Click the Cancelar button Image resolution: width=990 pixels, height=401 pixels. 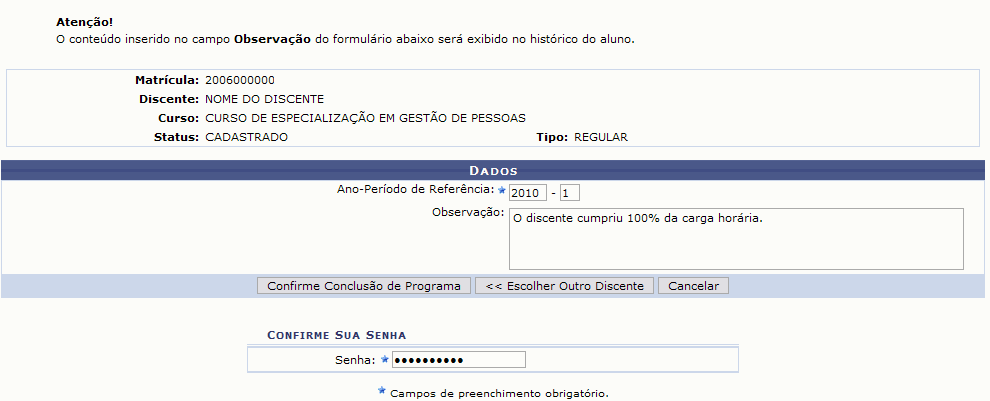(693, 286)
